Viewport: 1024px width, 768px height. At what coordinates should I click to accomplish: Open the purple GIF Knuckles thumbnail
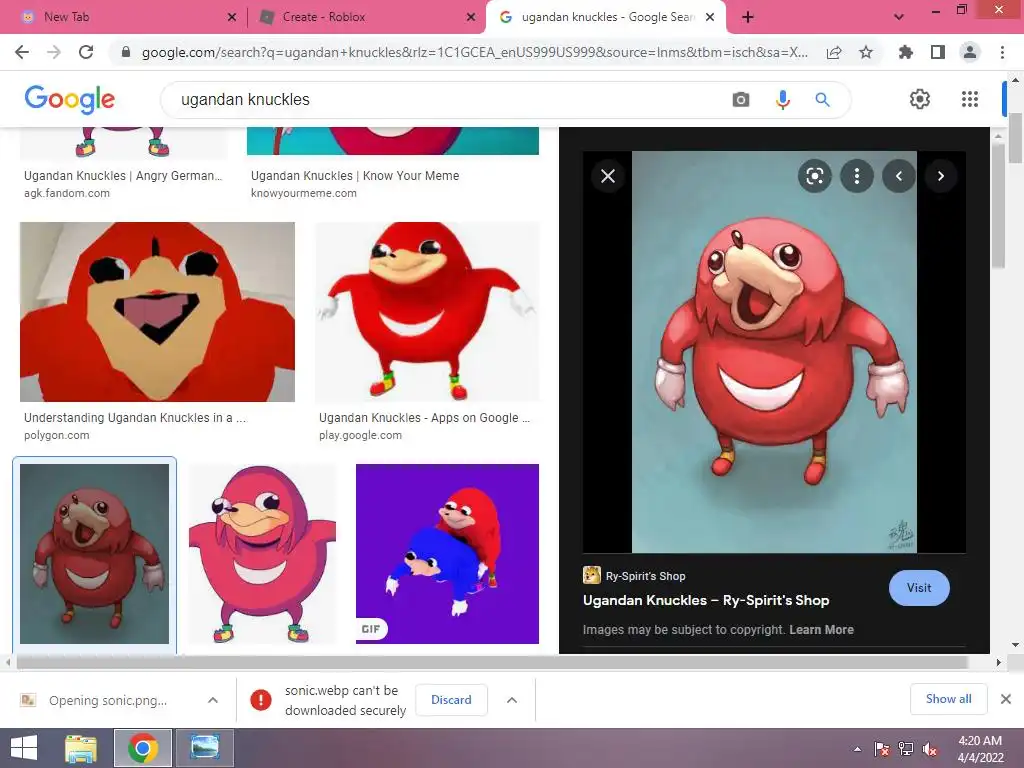pos(447,554)
